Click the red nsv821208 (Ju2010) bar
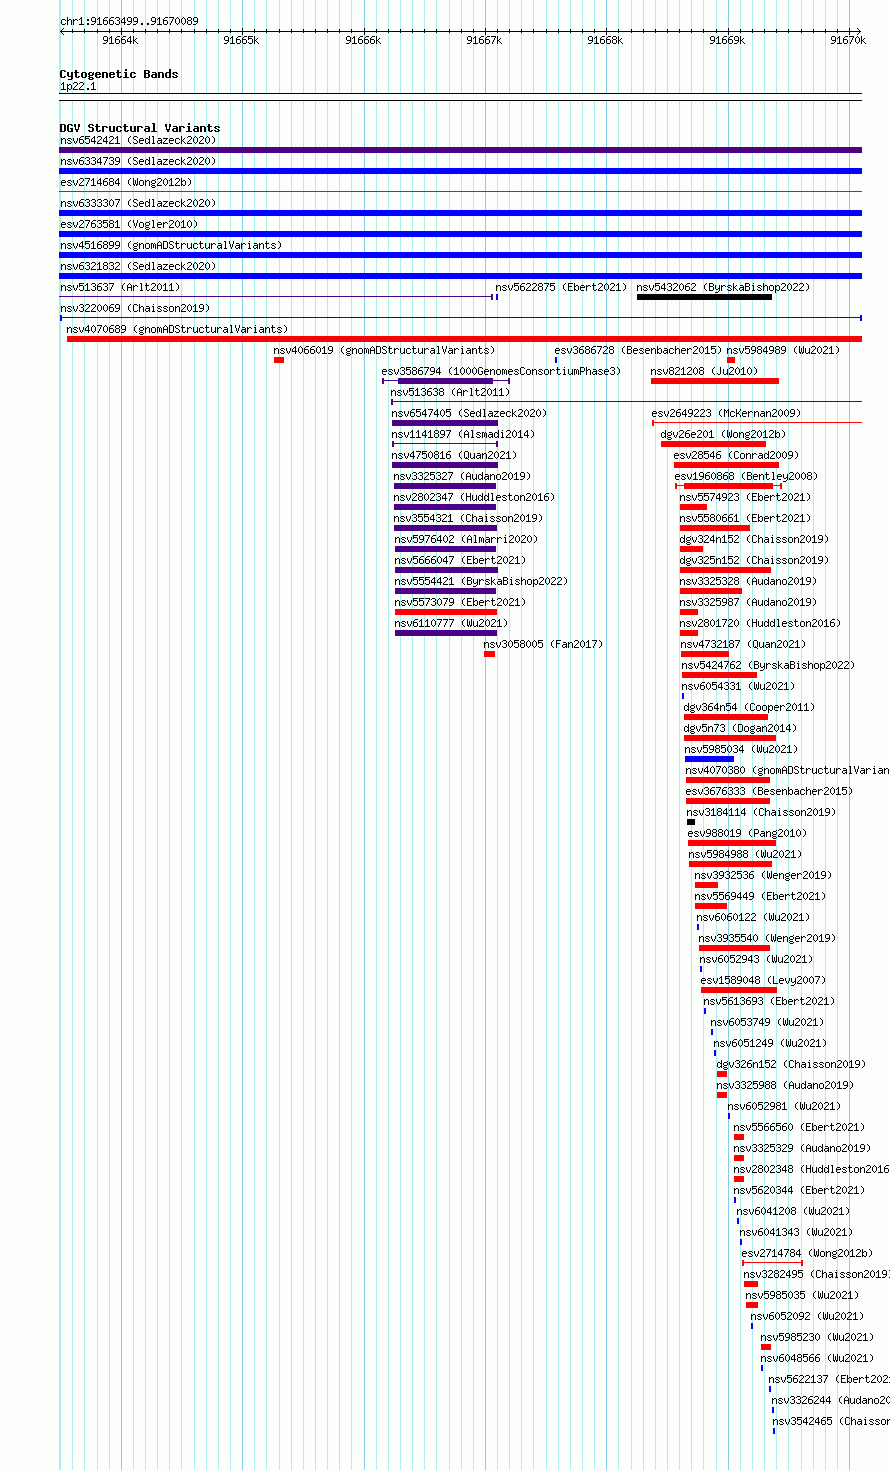 pos(714,381)
